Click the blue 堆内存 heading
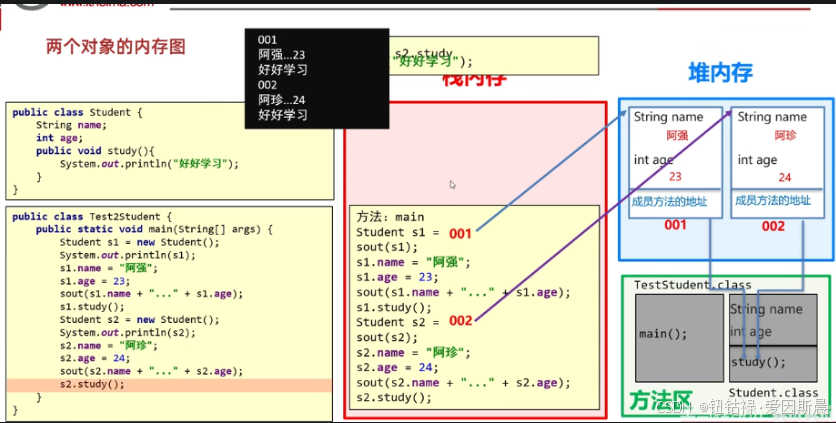Screen dimensions: 836x423 point(720,73)
